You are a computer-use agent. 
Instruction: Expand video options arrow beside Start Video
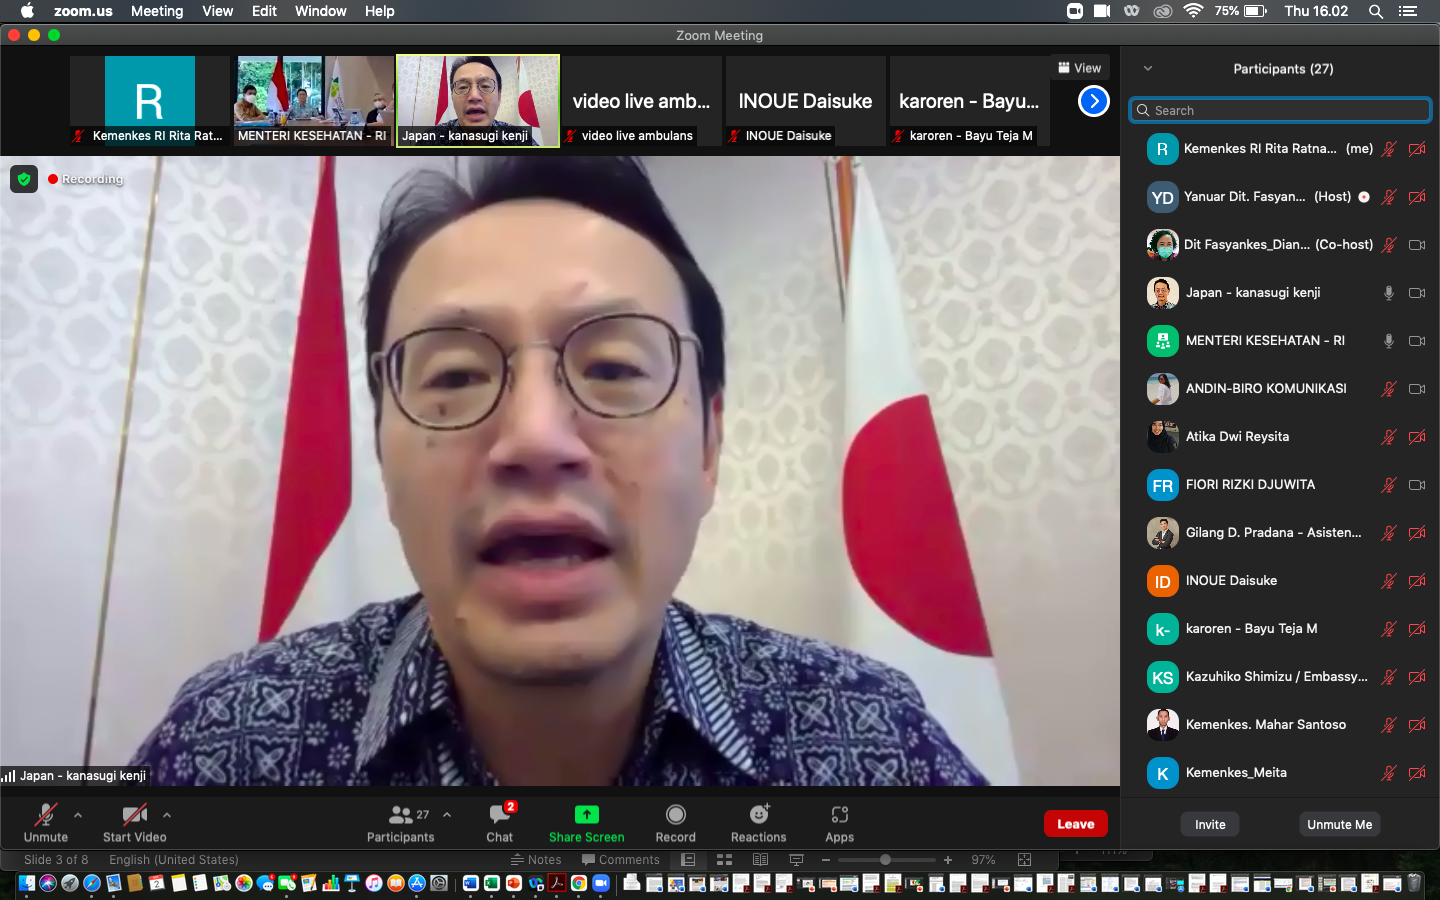(x=167, y=815)
